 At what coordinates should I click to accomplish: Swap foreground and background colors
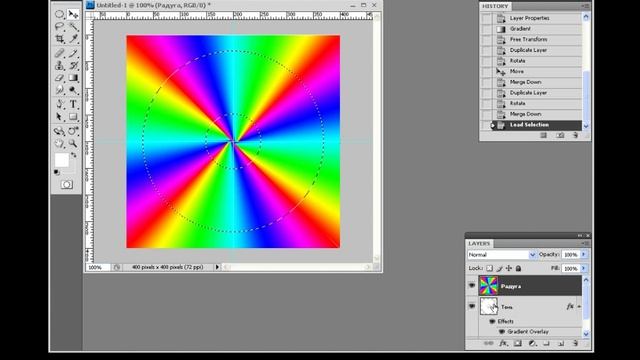[74, 155]
